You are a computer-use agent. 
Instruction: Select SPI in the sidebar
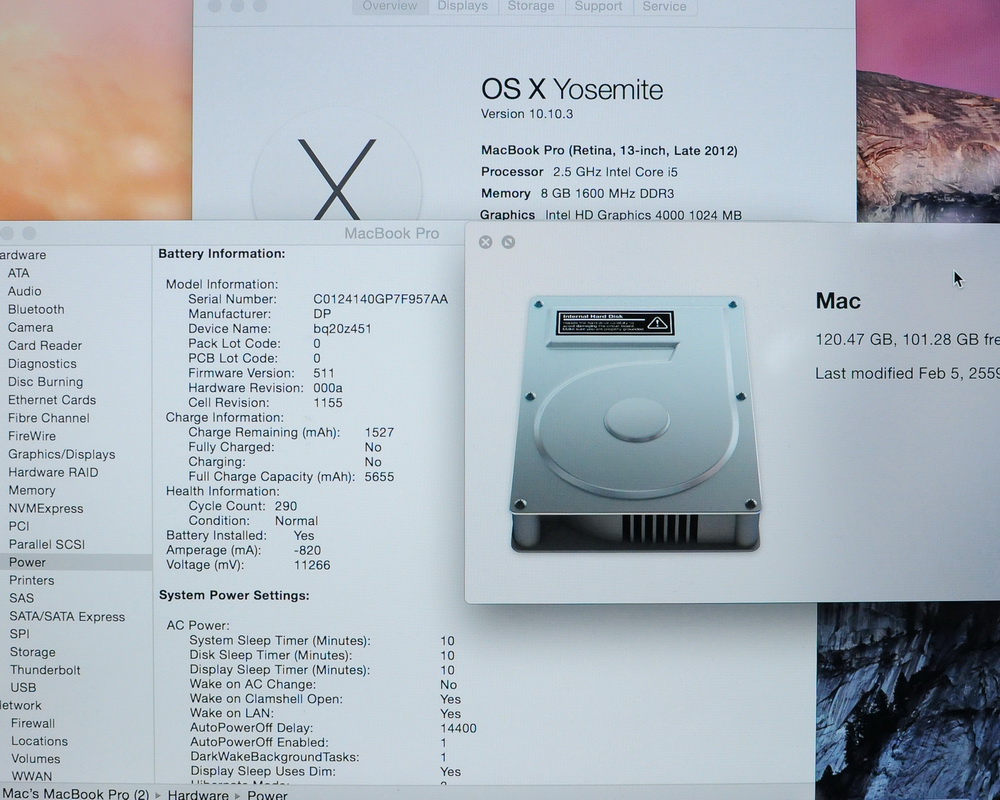click(19, 634)
